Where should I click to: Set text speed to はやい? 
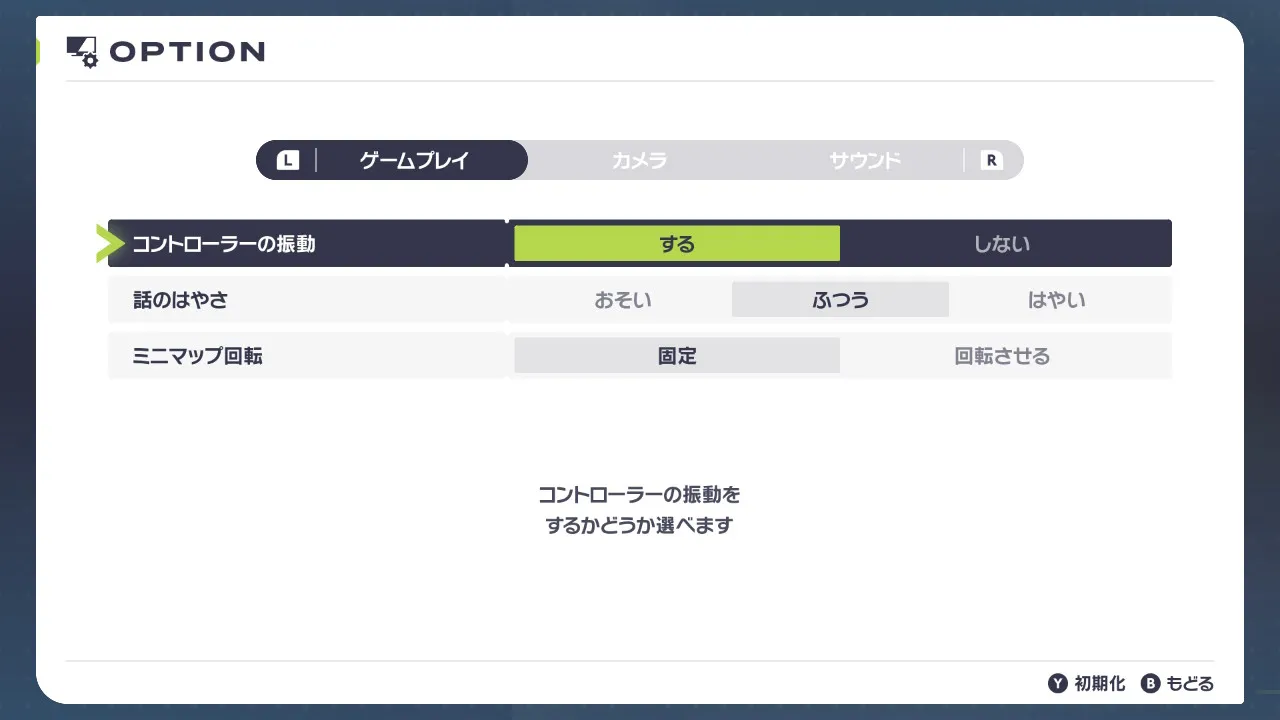pos(1057,300)
